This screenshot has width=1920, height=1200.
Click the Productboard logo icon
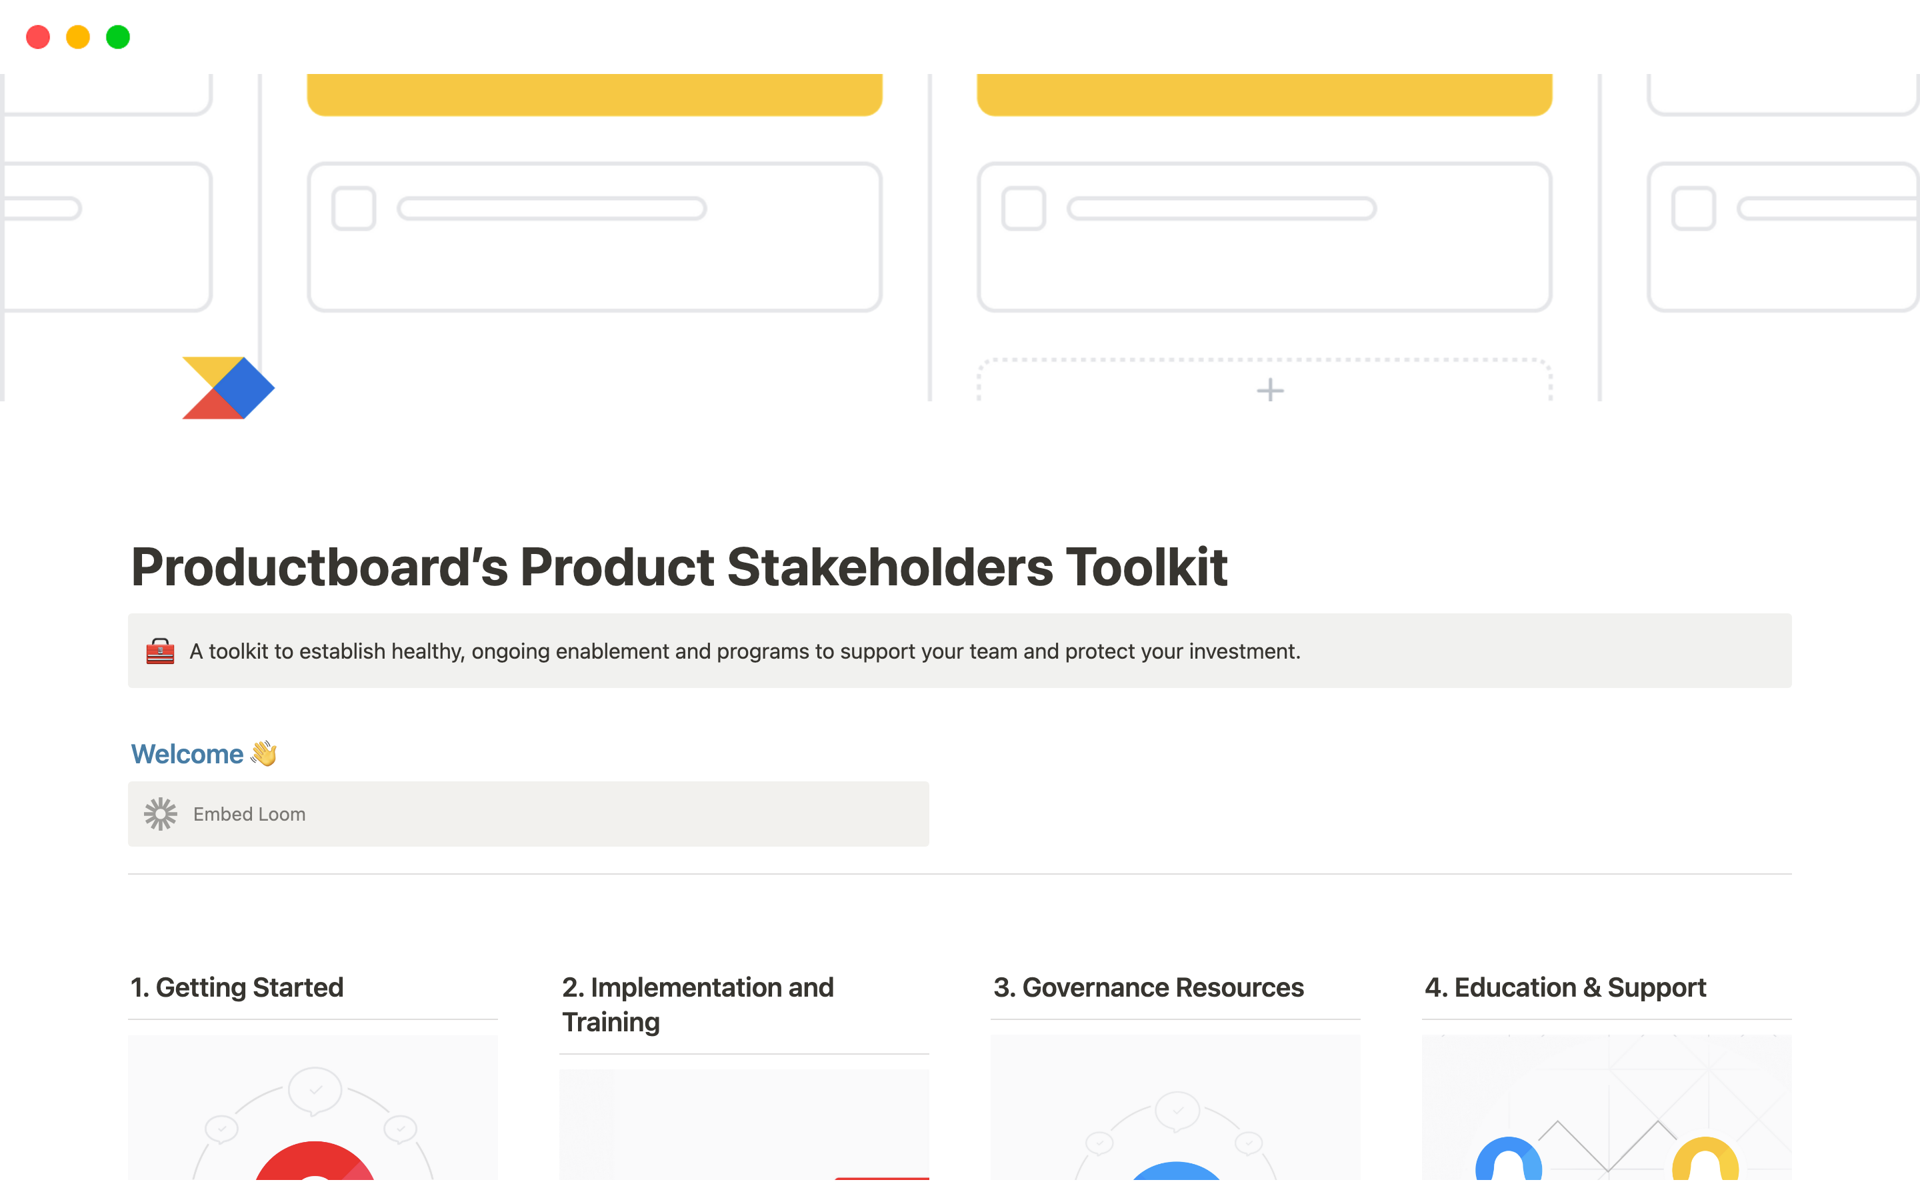click(228, 388)
